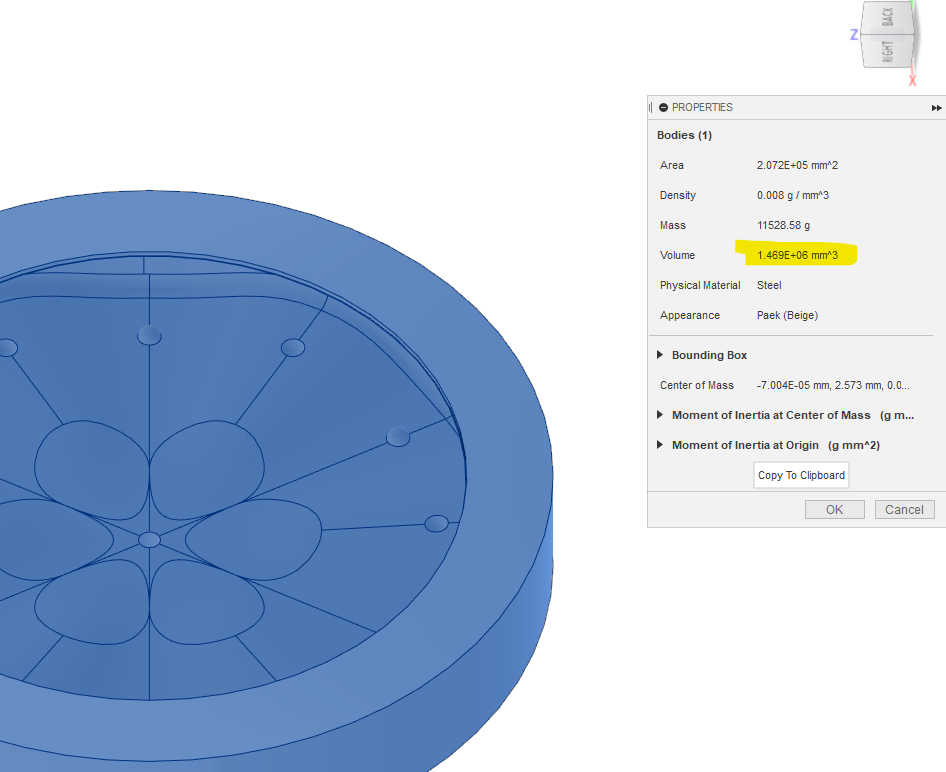Collapse the Properties panel with the double-arrow

(x=936, y=107)
